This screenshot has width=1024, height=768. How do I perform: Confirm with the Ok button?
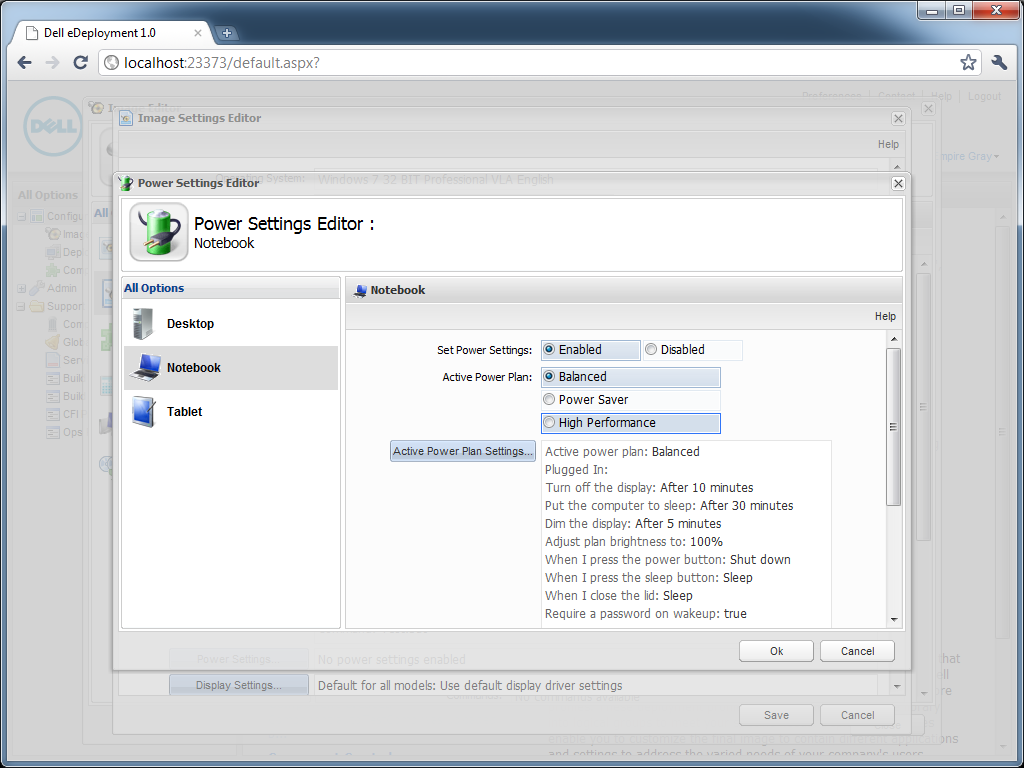coord(776,651)
